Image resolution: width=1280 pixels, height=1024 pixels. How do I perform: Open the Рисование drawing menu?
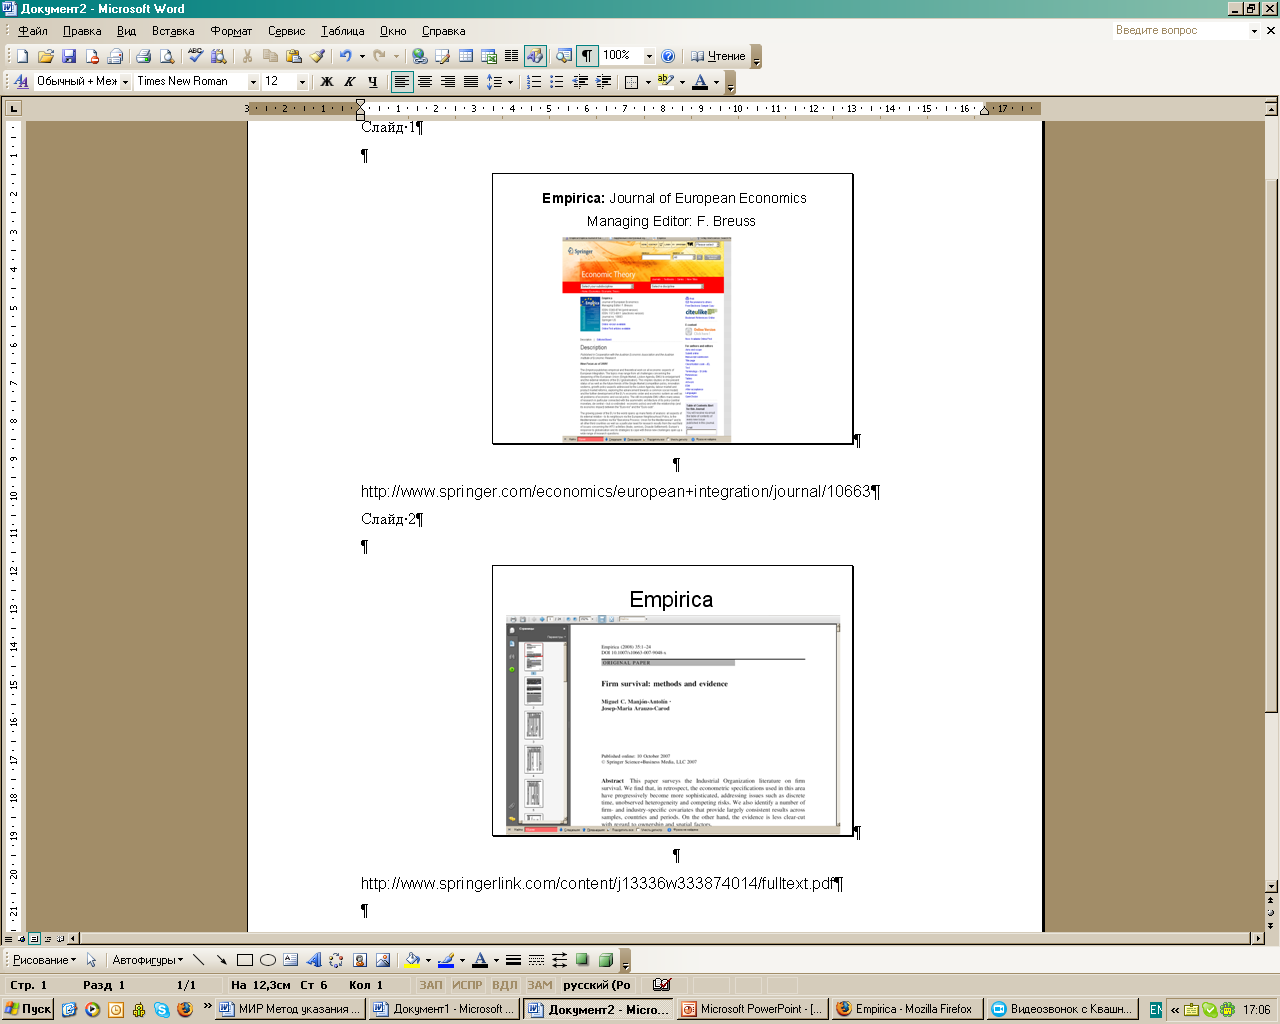click(44, 960)
